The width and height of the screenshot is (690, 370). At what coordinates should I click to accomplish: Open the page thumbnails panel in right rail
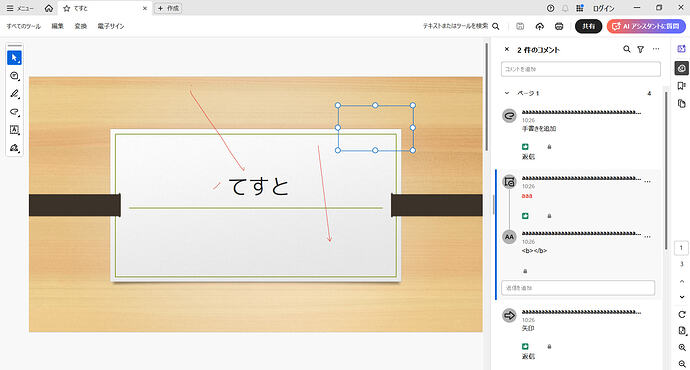click(682, 103)
